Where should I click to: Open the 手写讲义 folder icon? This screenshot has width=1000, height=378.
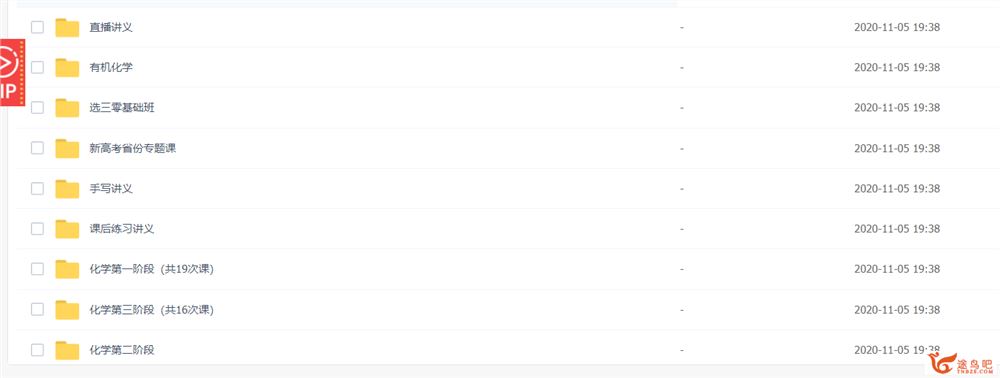tap(67, 189)
